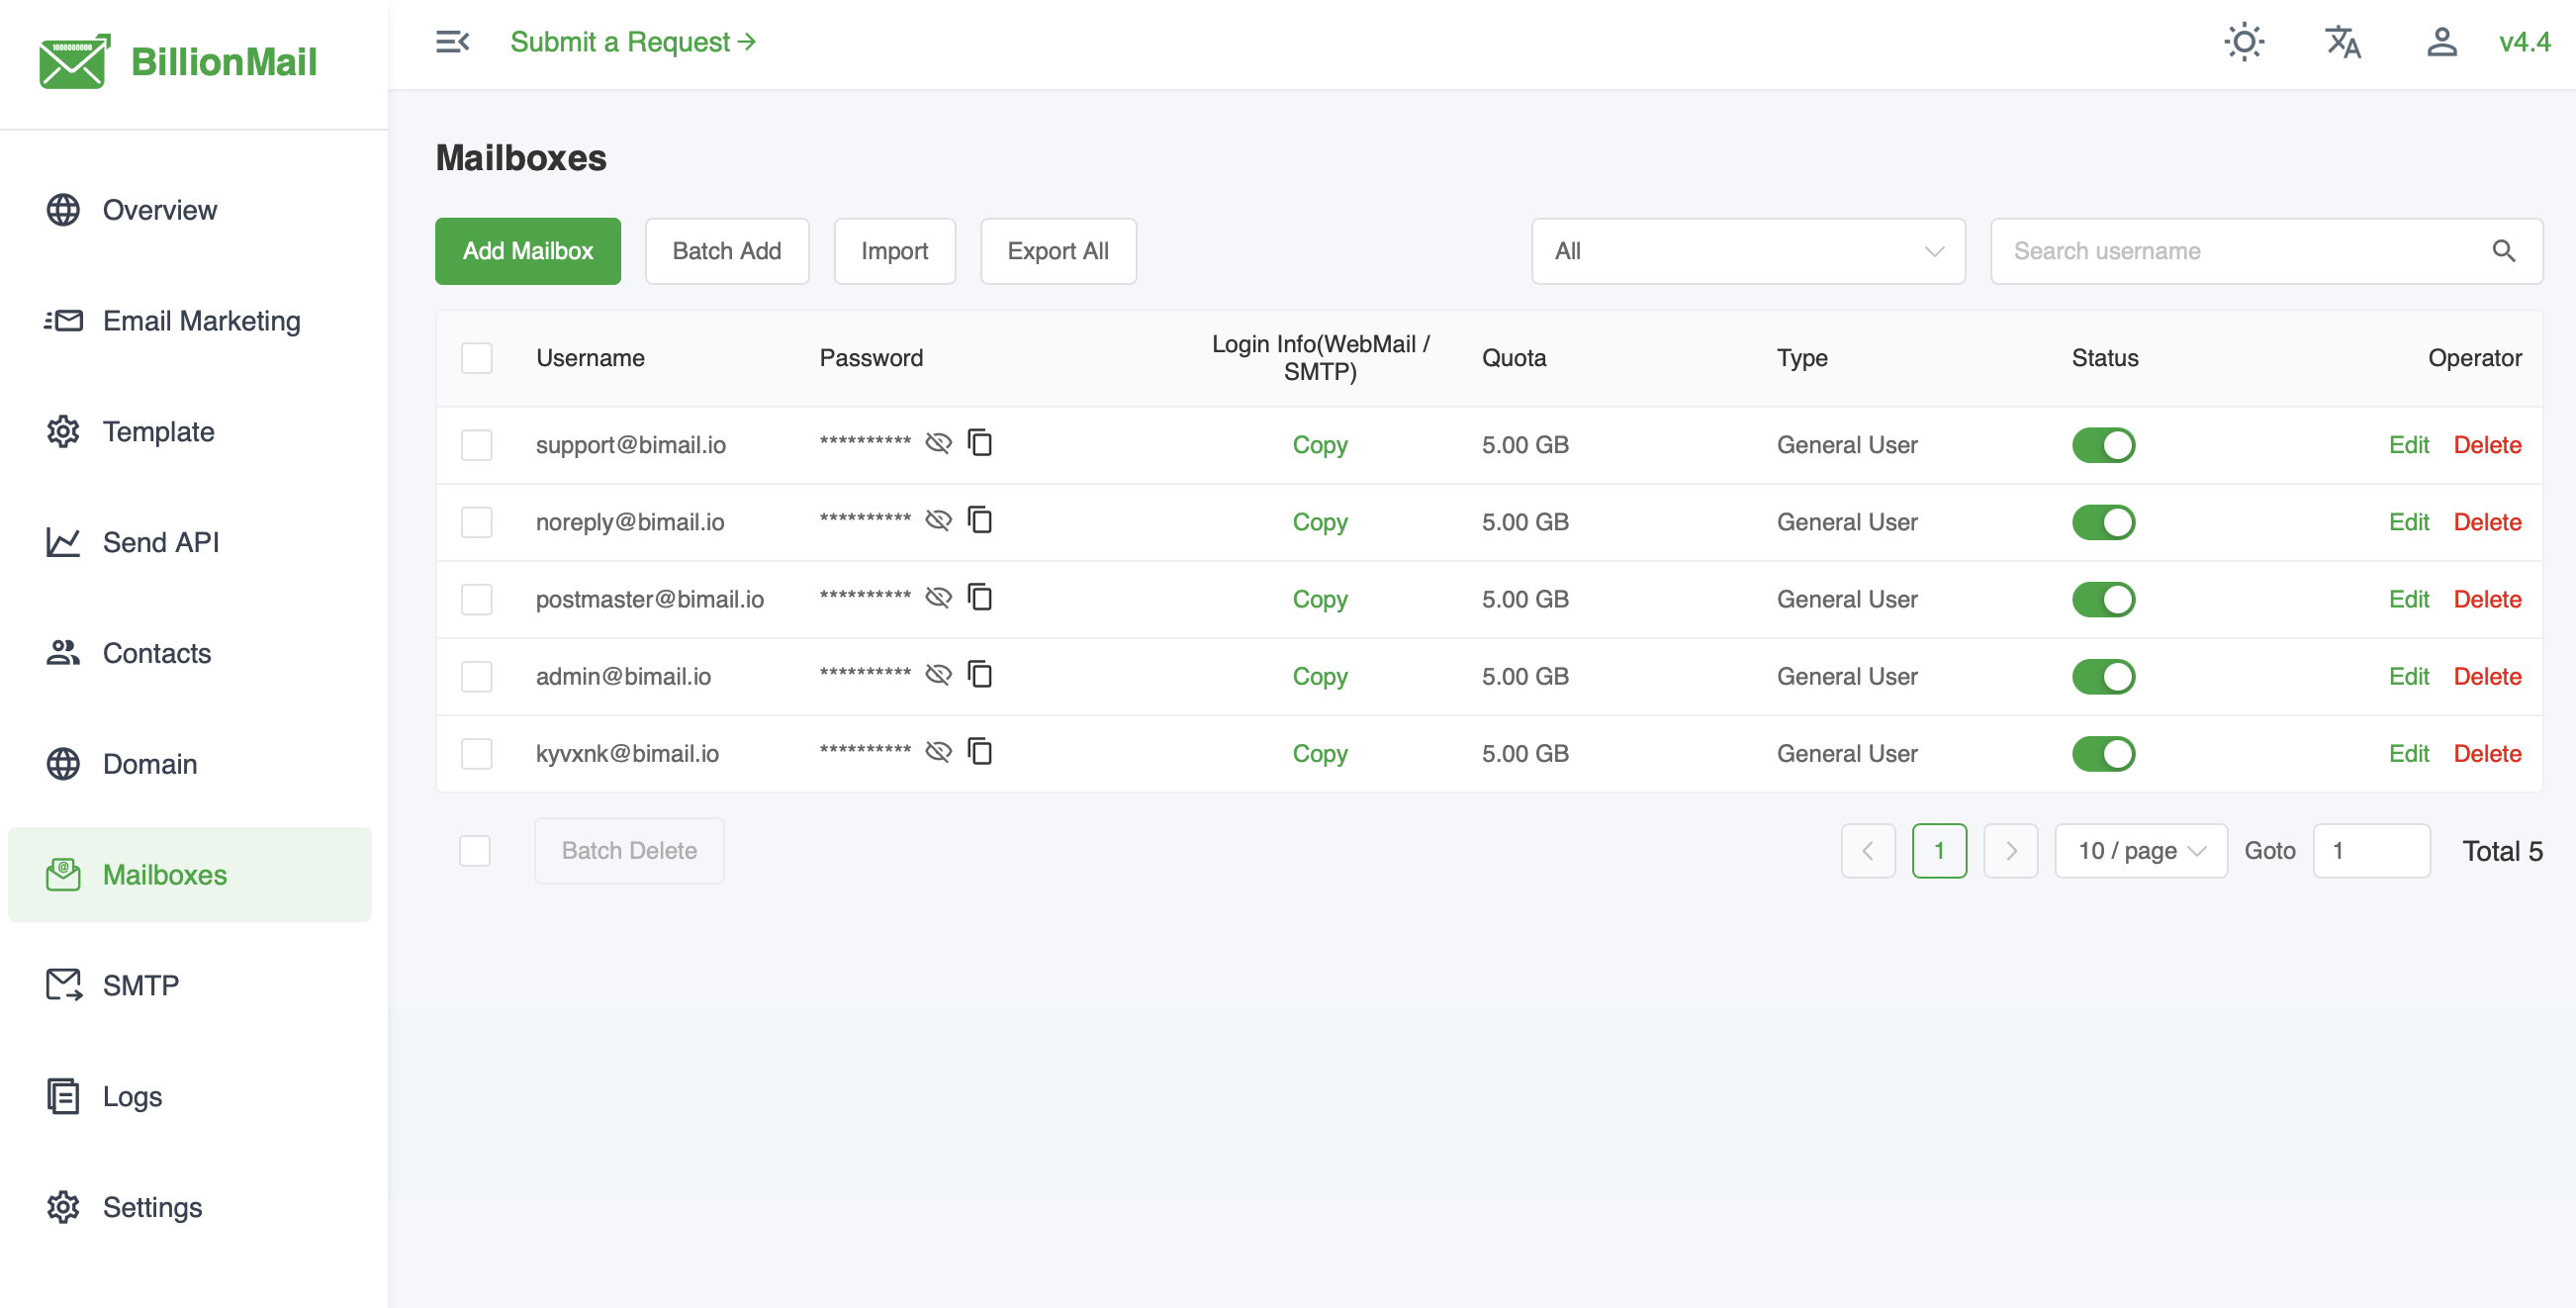Copy password for support@bimail.io

(x=980, y=443)
